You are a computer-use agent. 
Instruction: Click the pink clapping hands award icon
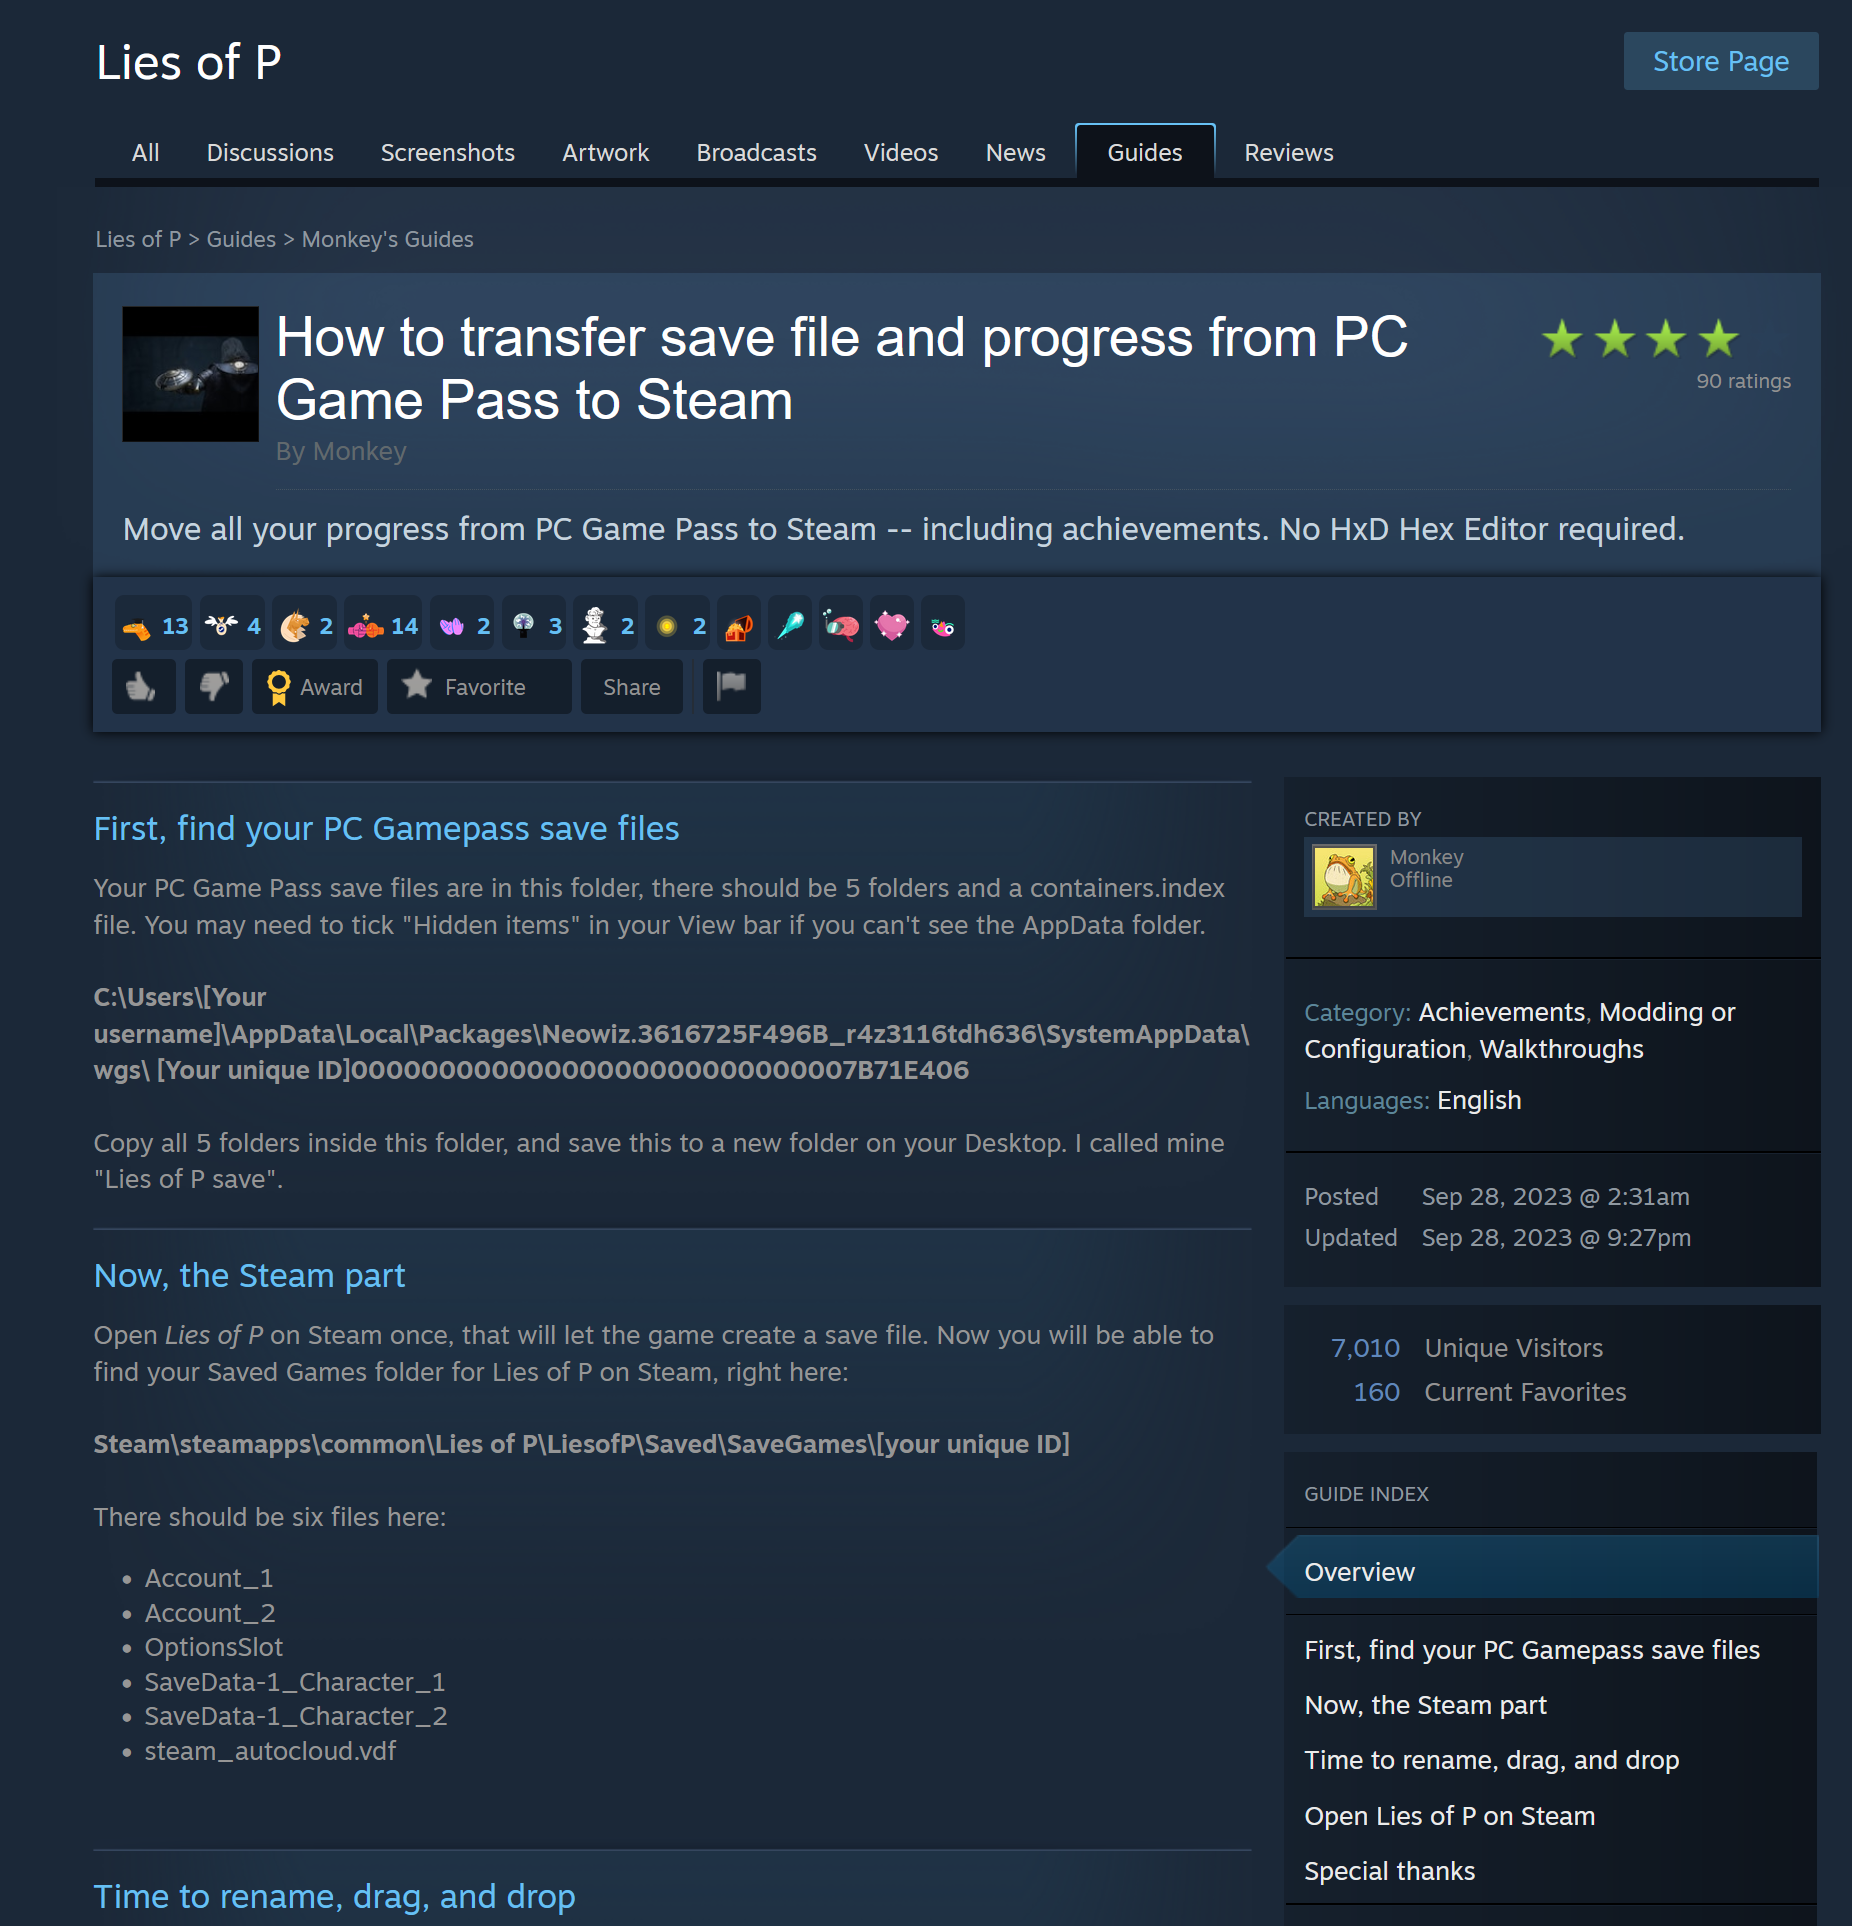pyautogui.click(x=464, y=625)
